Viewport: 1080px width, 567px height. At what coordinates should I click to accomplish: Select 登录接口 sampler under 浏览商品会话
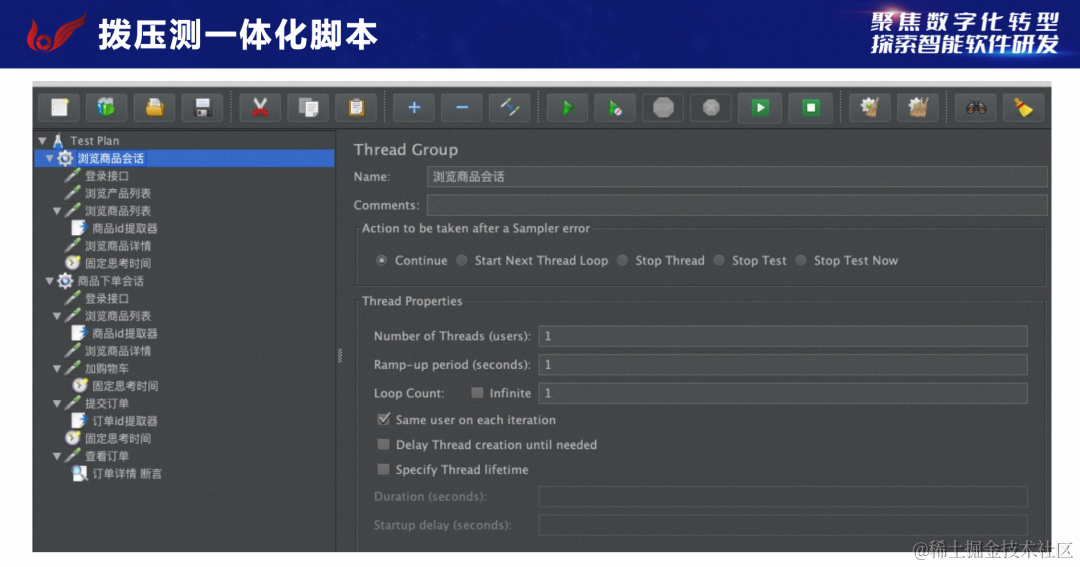point(107,176)
